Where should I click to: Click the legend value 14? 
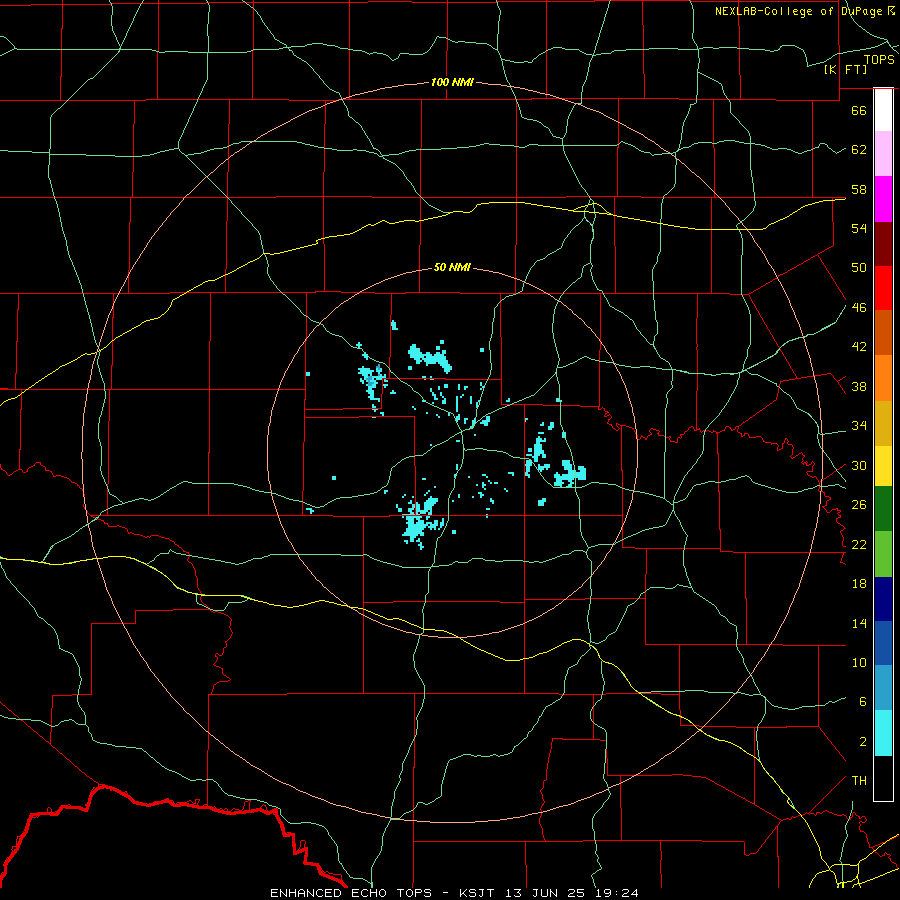tap(859, 623)
